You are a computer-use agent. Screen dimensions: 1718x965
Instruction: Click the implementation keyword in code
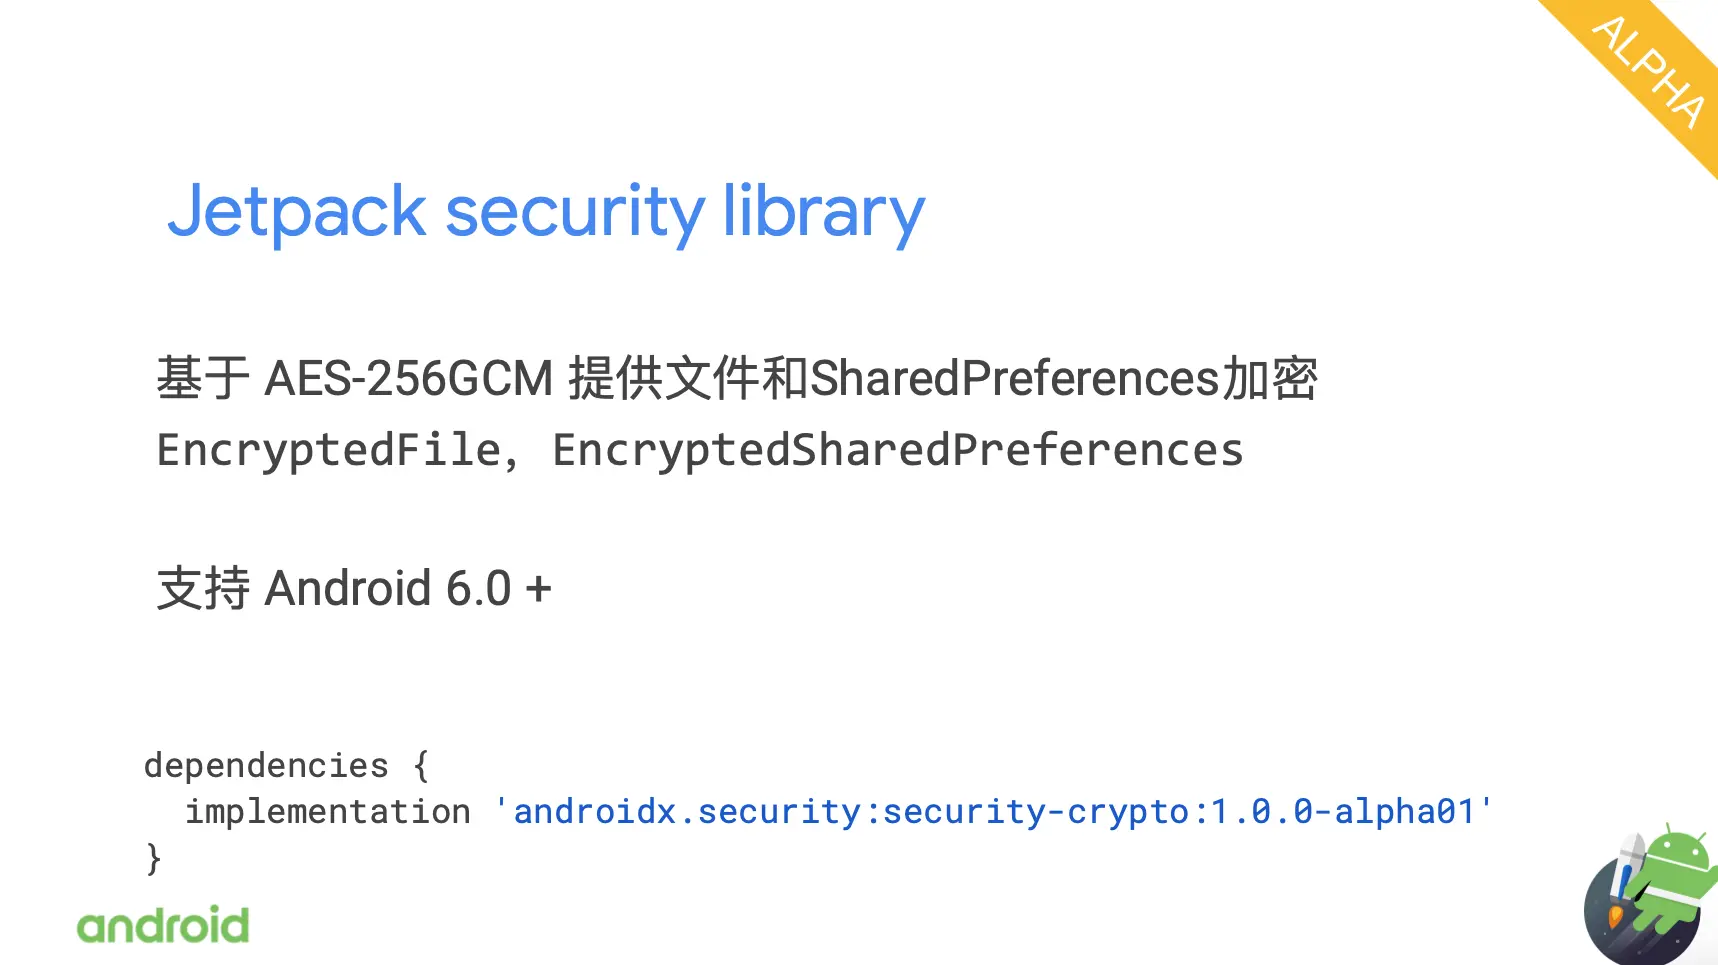(328, 811)
